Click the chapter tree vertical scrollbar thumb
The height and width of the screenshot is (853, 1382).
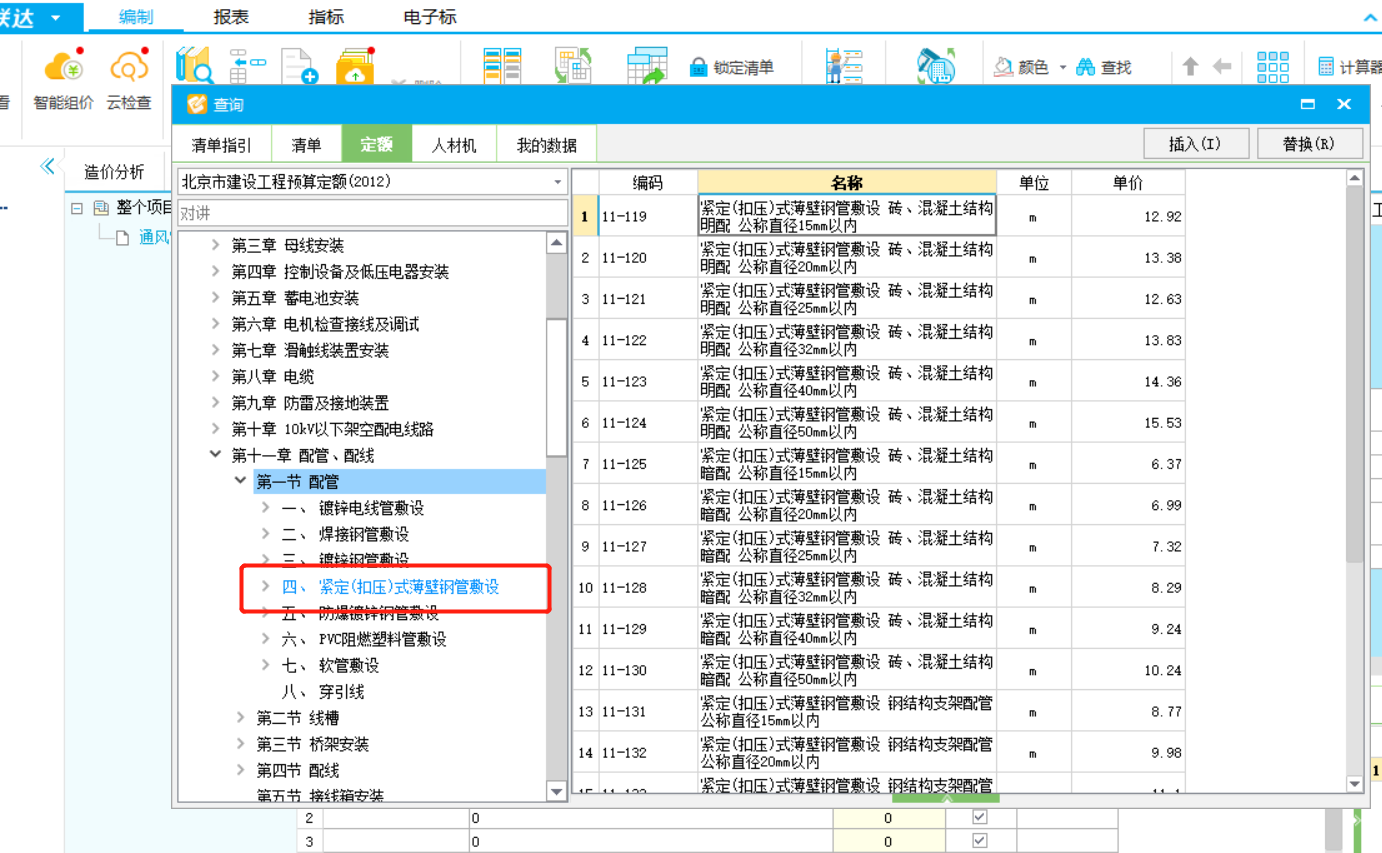(557, 388)
